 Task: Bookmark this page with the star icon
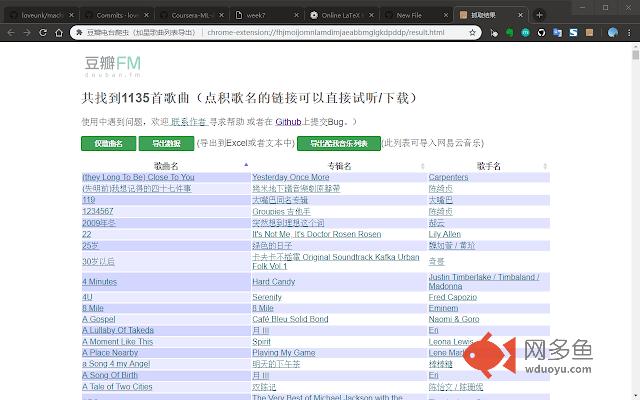click(x=472, y=33)
